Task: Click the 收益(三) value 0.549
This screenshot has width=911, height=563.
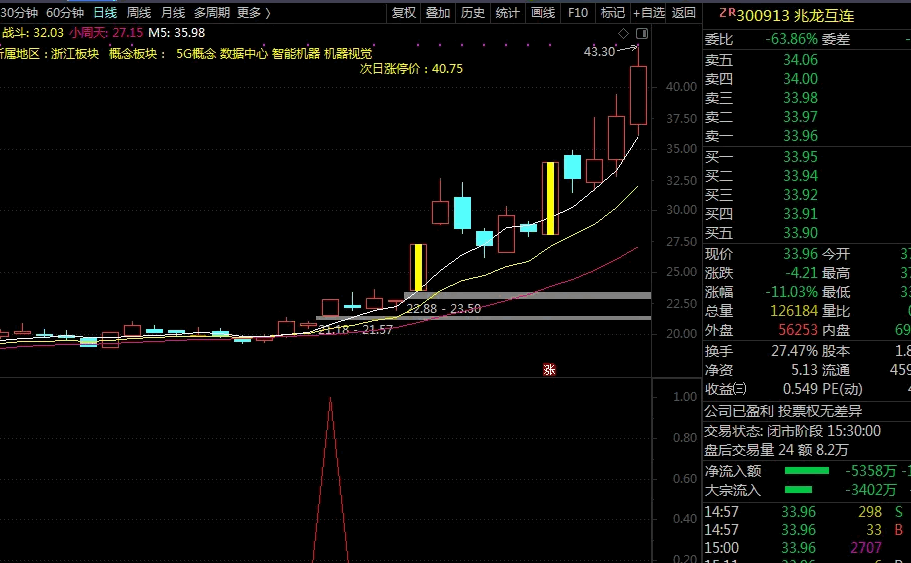Action: tap(800, 389)
